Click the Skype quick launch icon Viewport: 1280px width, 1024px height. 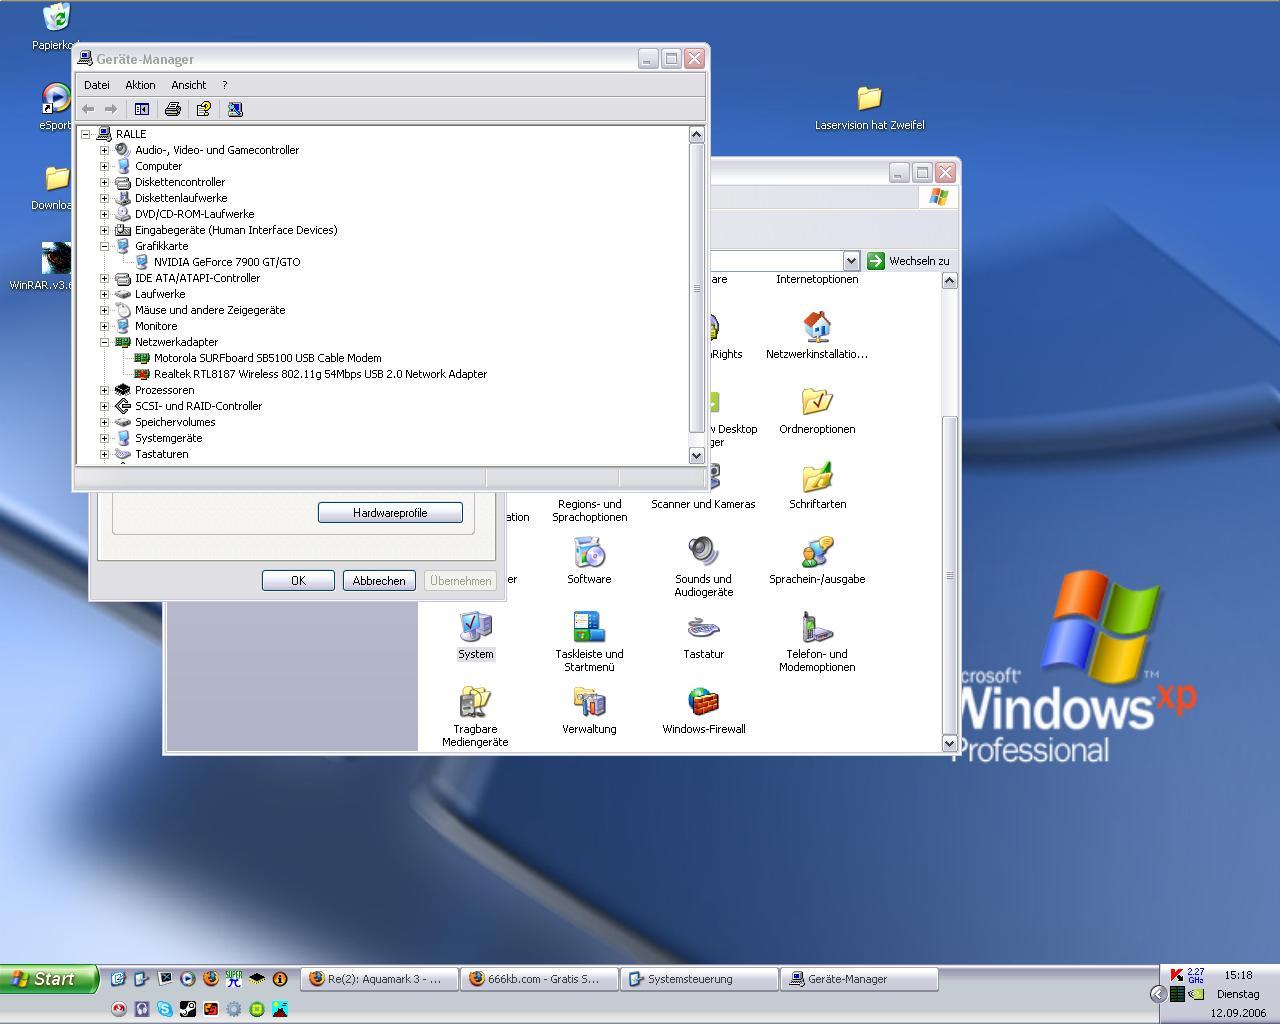pos(164,1009)
